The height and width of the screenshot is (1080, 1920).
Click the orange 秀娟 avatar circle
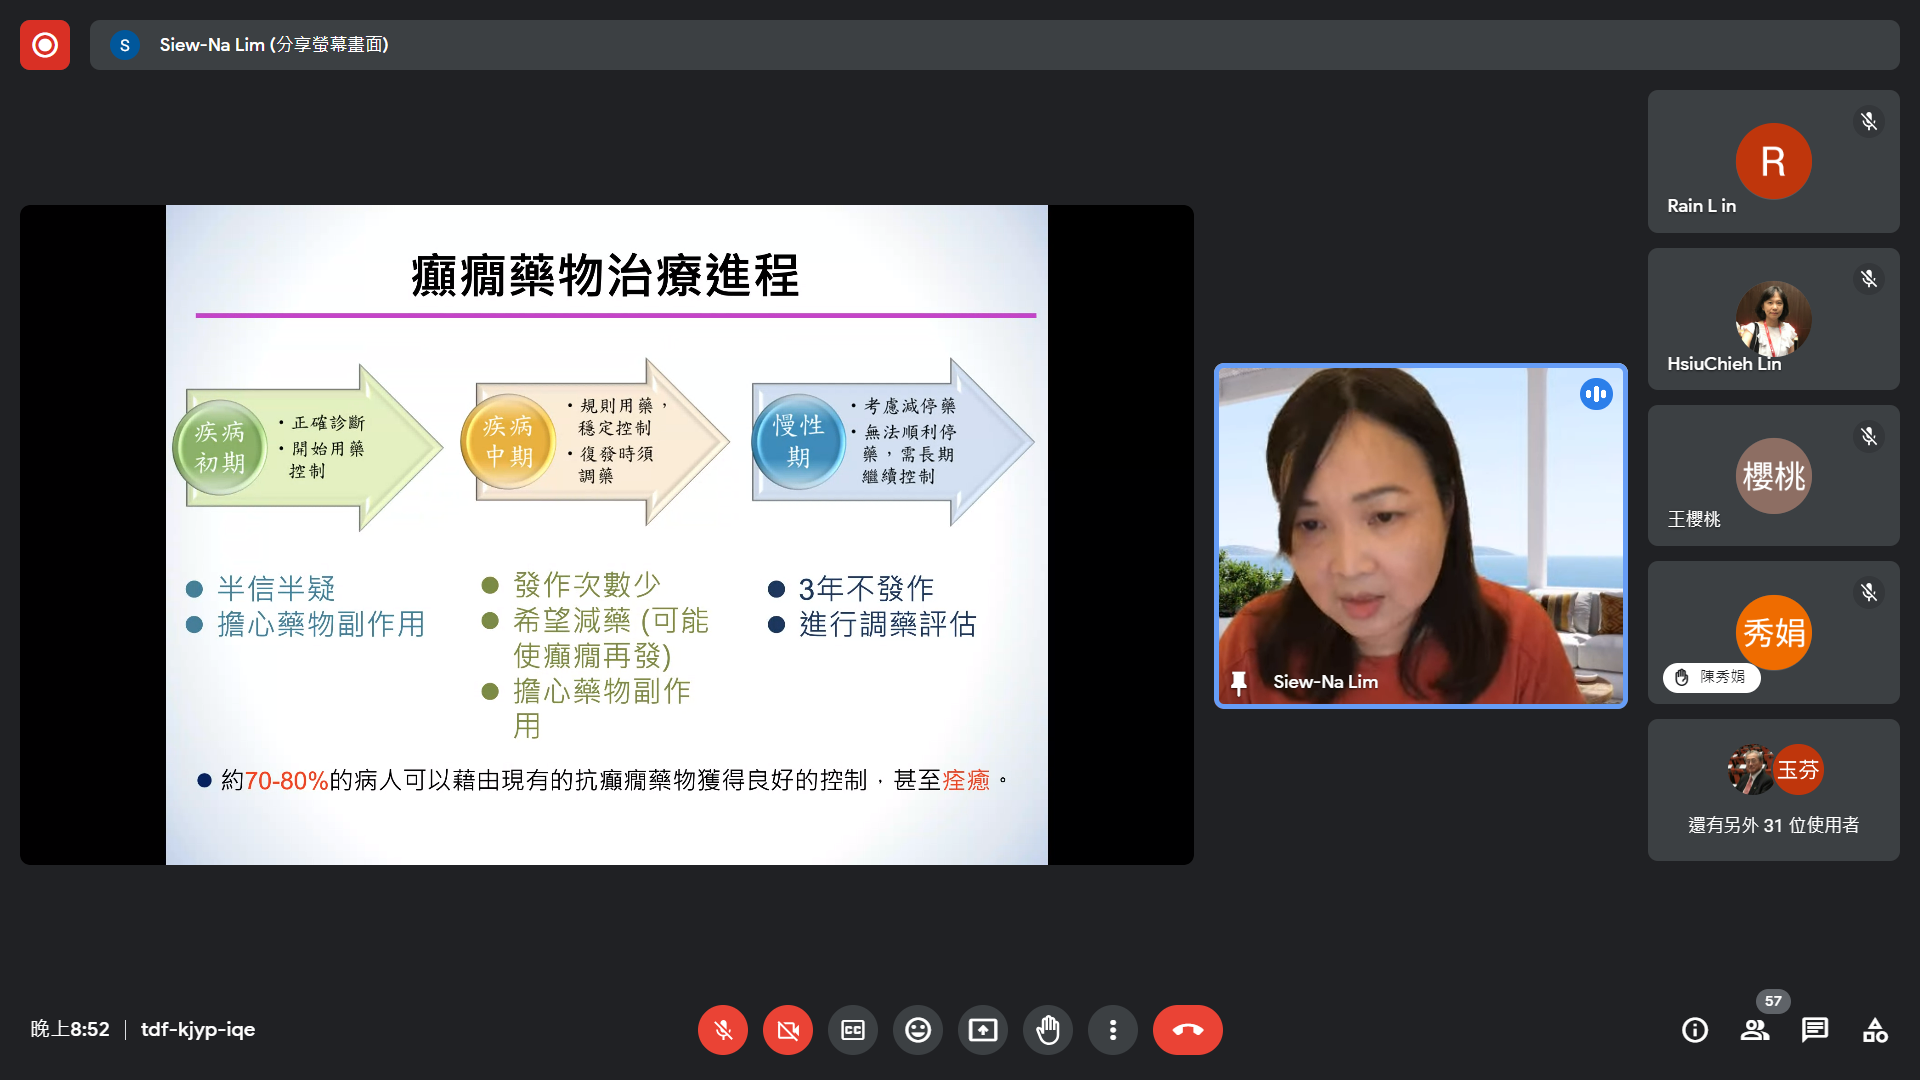click(x=1773, y=633)
